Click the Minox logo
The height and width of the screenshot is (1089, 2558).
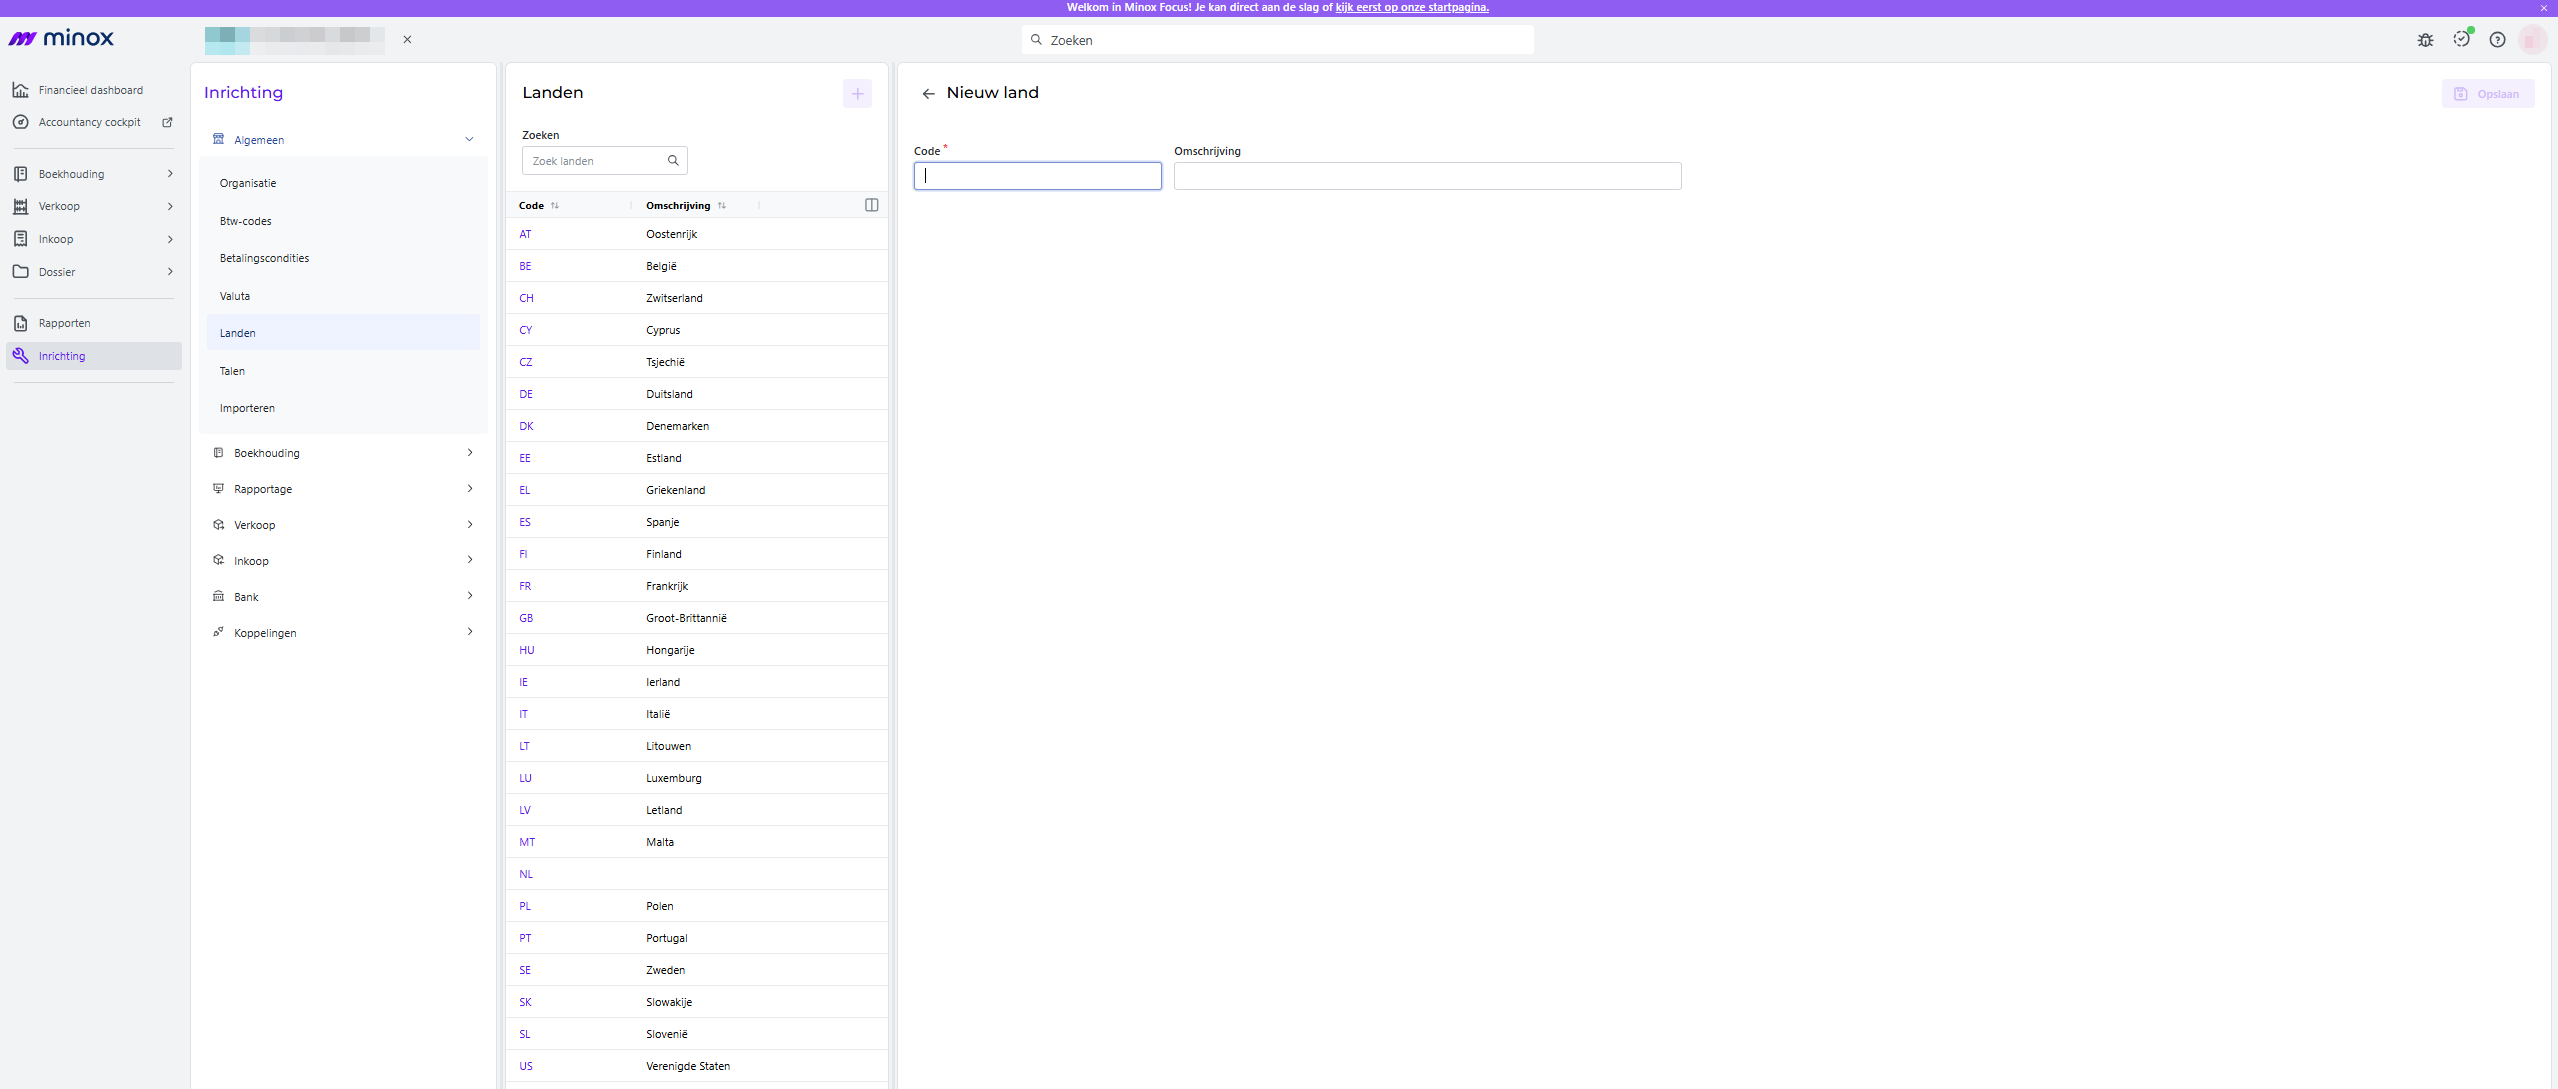[x=61, y=38]
